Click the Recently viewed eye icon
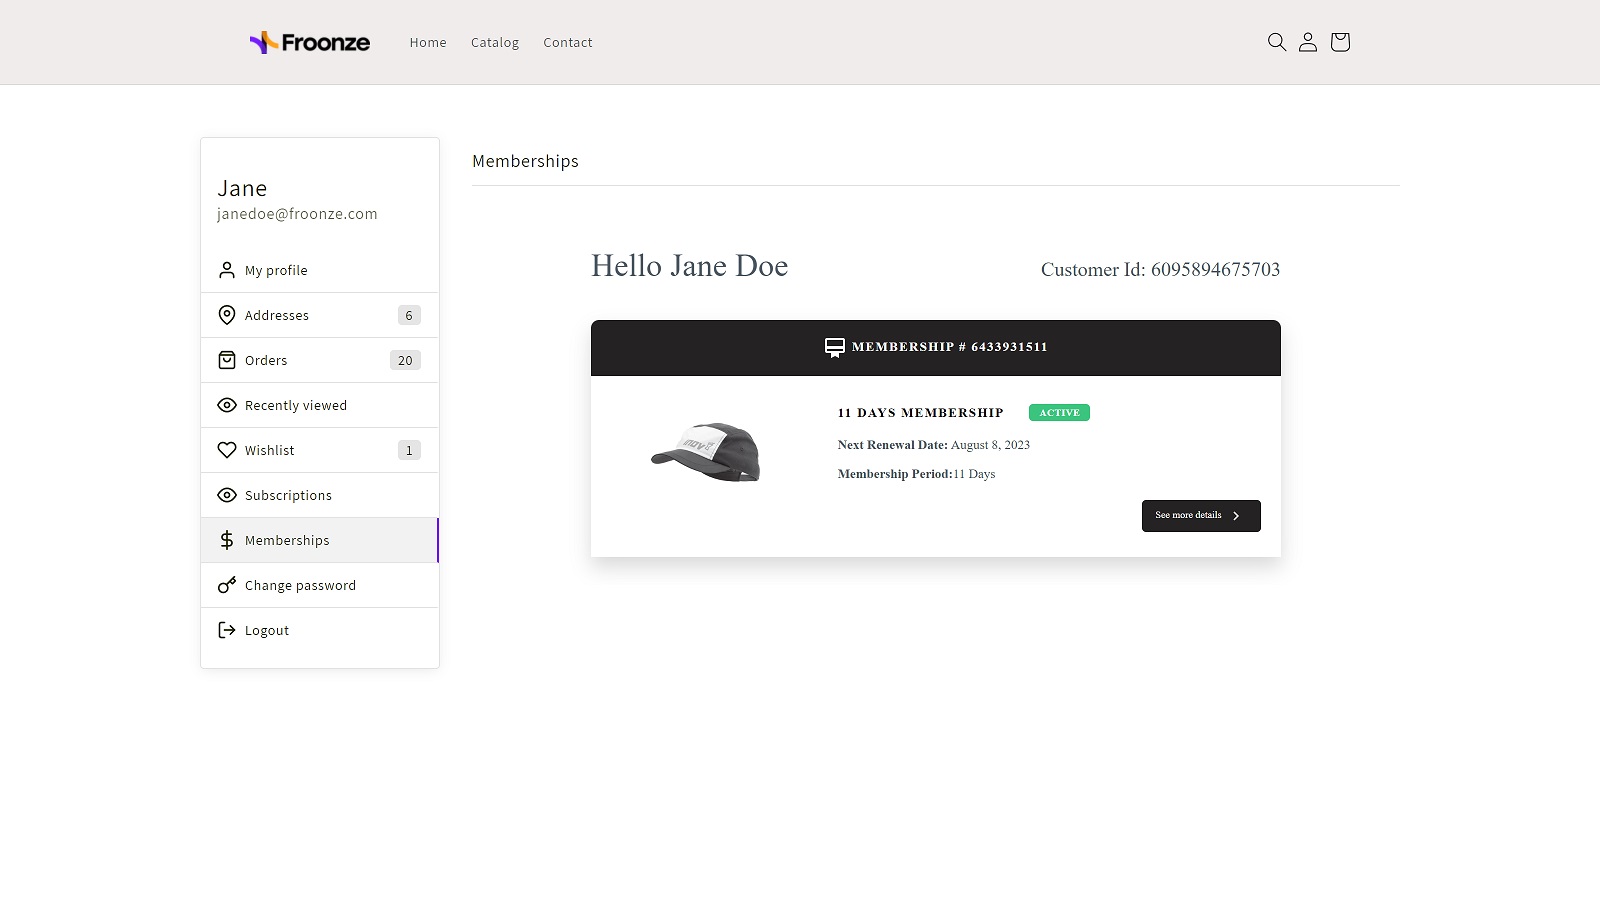The height and width of the screenshot is (900, 1600). pos(227,405)
